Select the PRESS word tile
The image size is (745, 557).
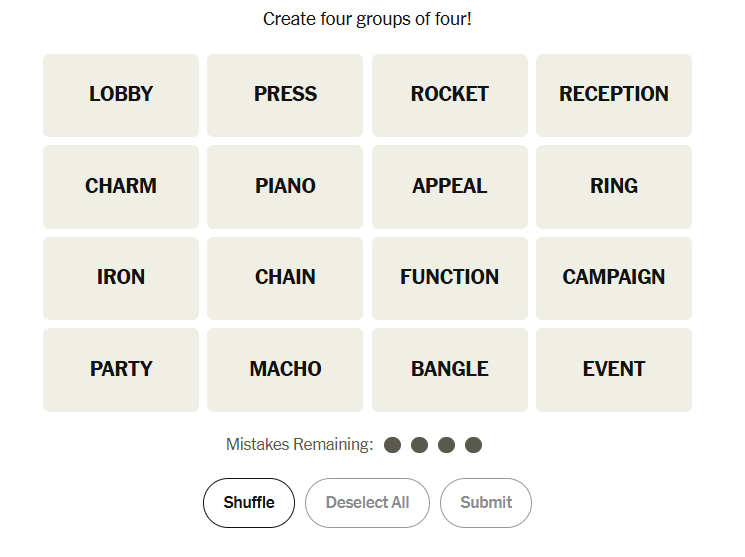285,95
